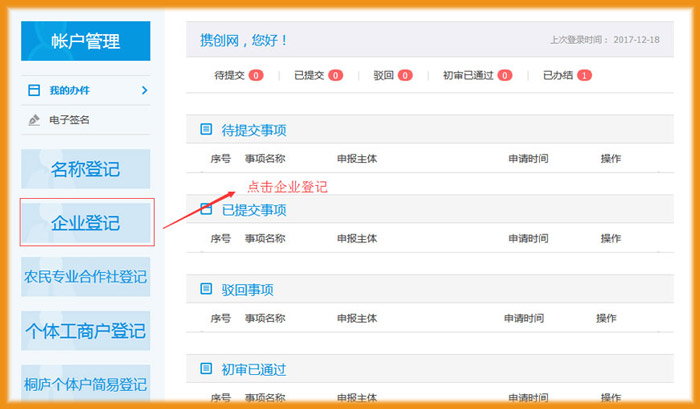Viewport: 700px width, 409px height.
Task: Select 桐庐个体户简易登记 option
Action: click(85, 384)
